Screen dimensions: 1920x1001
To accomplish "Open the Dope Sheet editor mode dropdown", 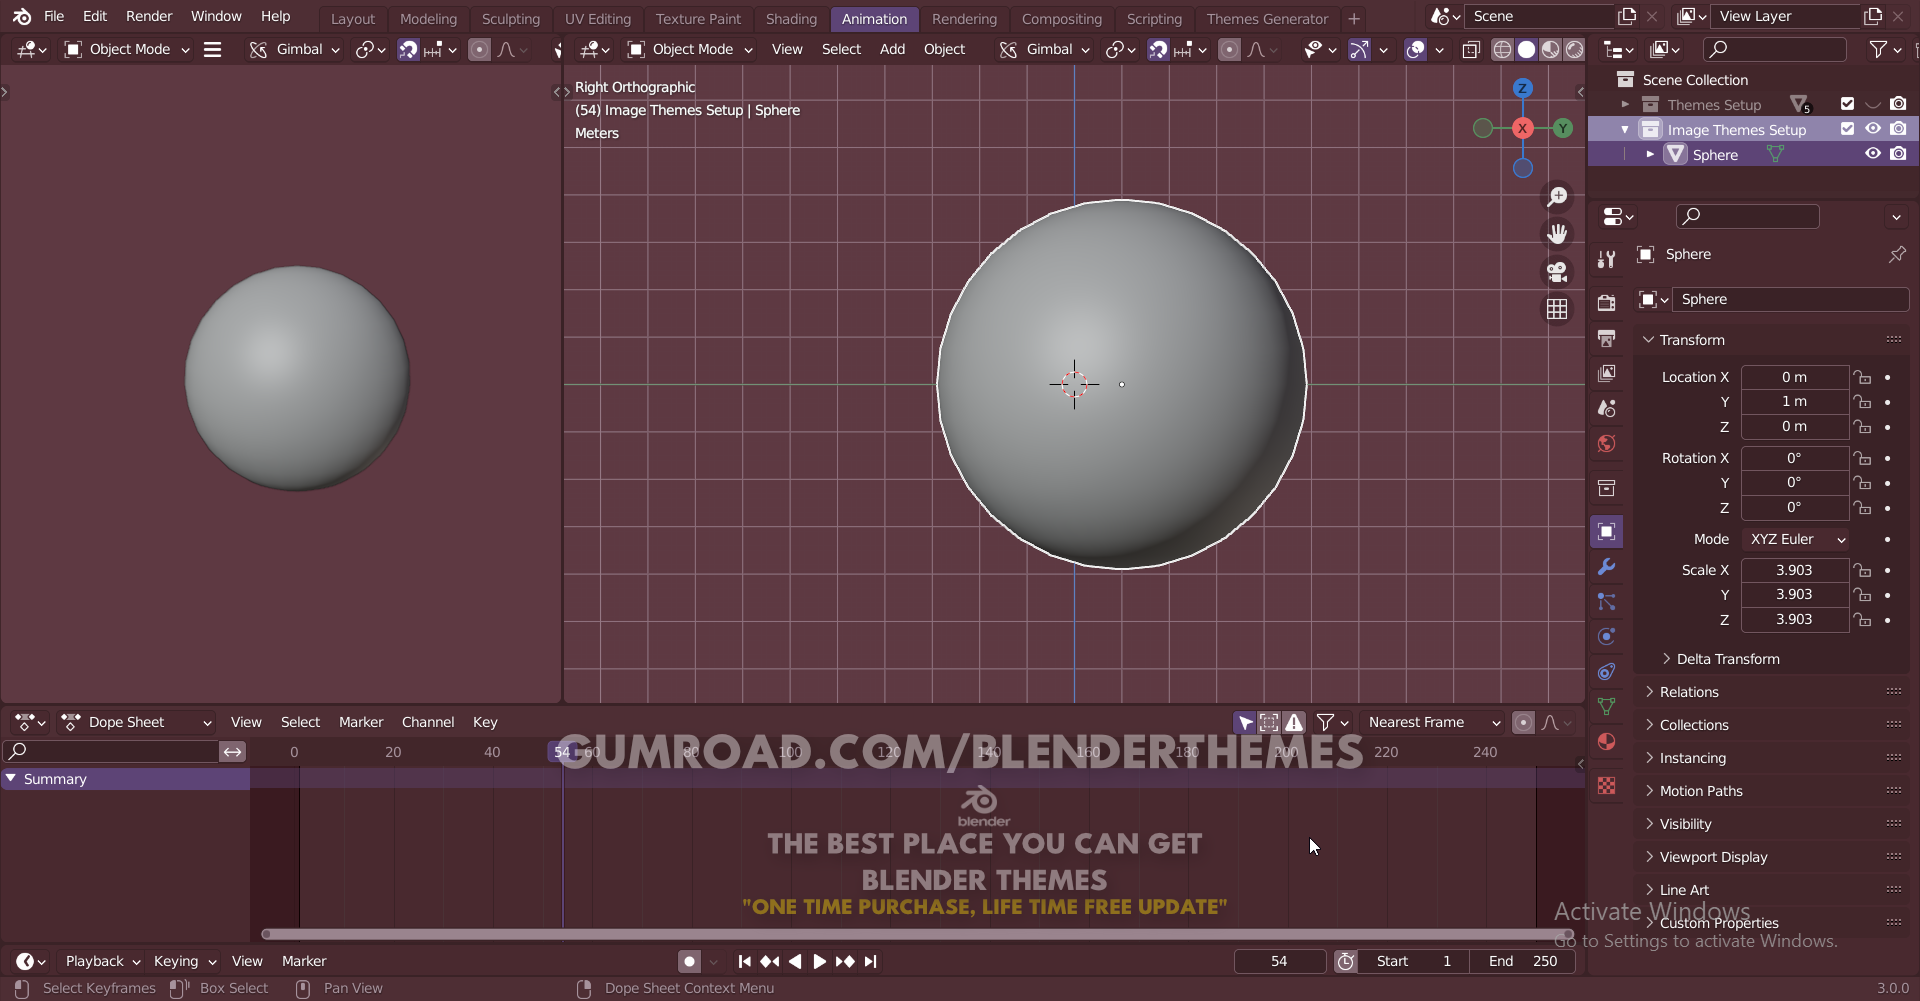I will [x=137, y=721].
